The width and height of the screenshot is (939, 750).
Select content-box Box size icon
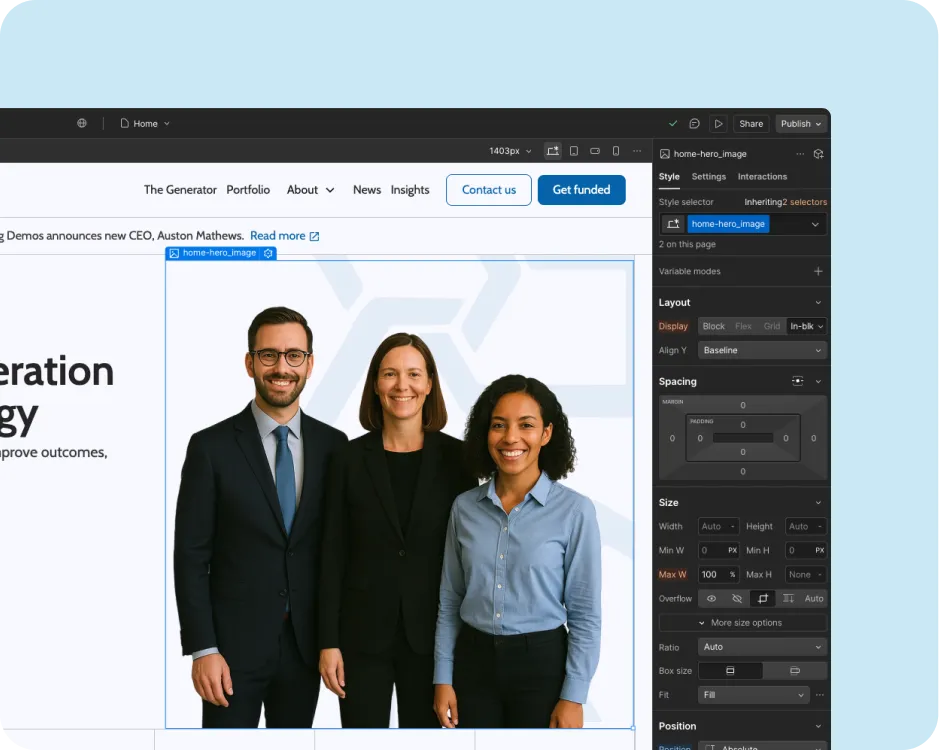(x=795, y=671)
